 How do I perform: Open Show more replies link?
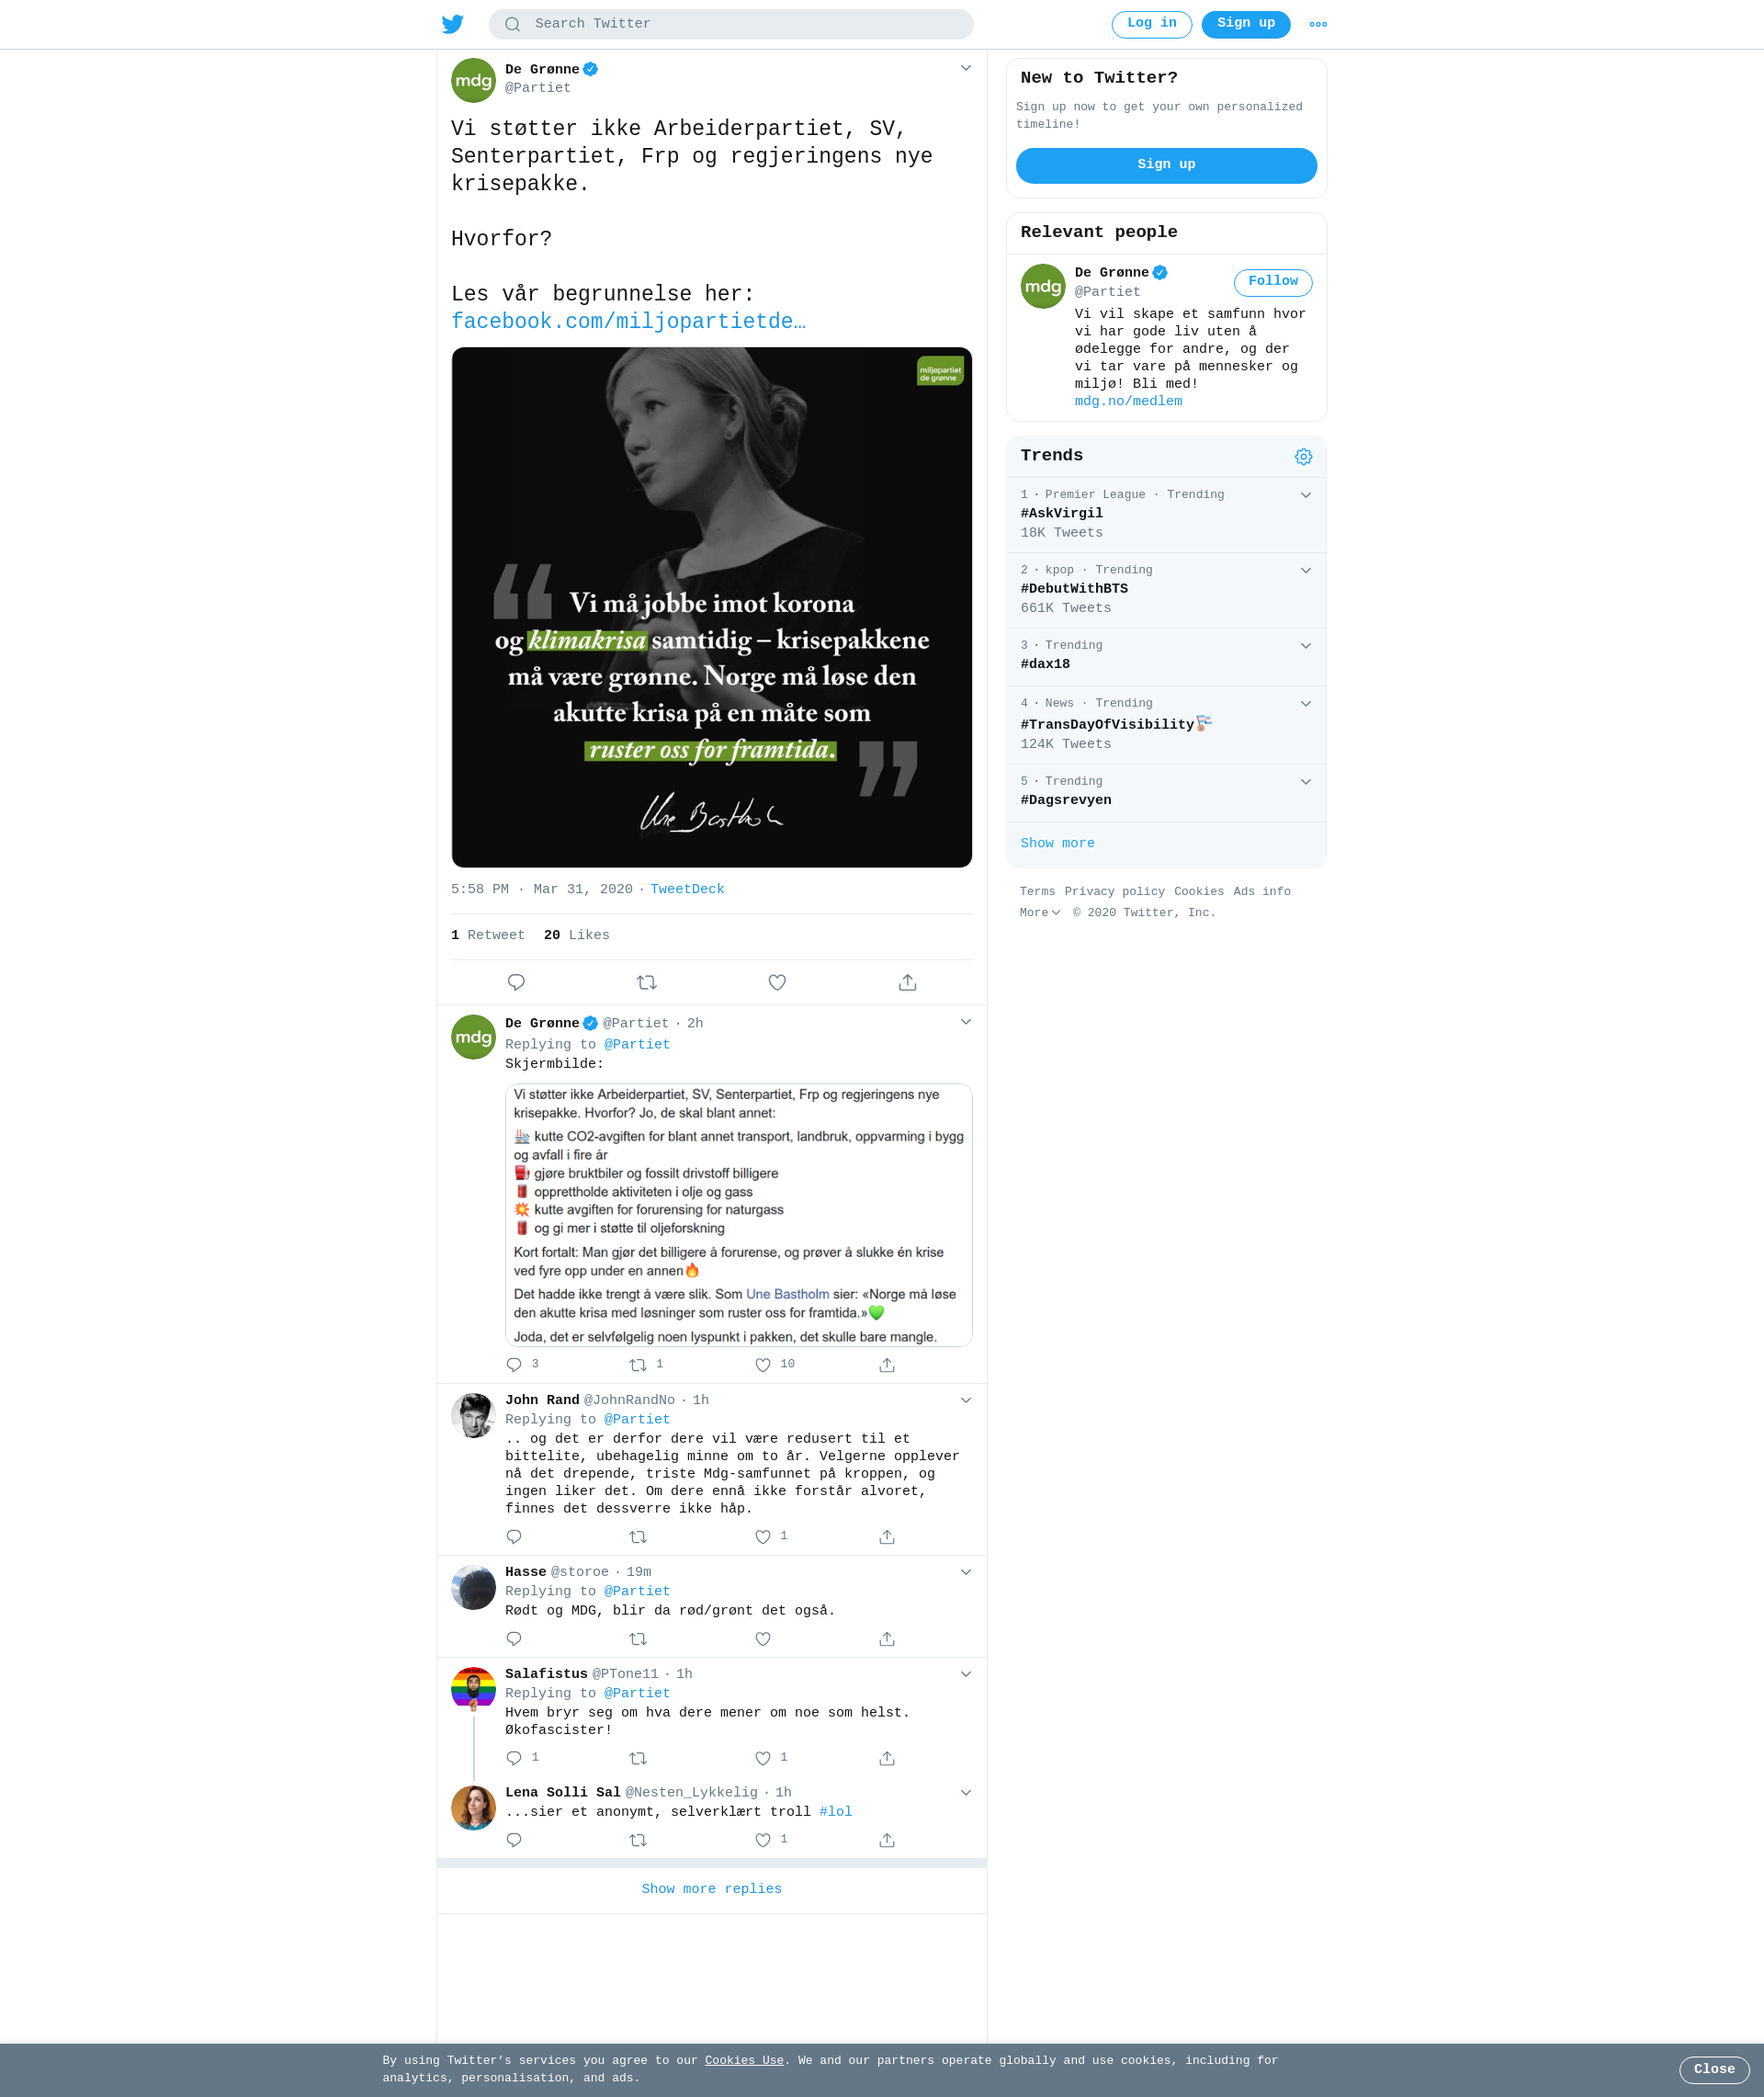pos(711,1888)
